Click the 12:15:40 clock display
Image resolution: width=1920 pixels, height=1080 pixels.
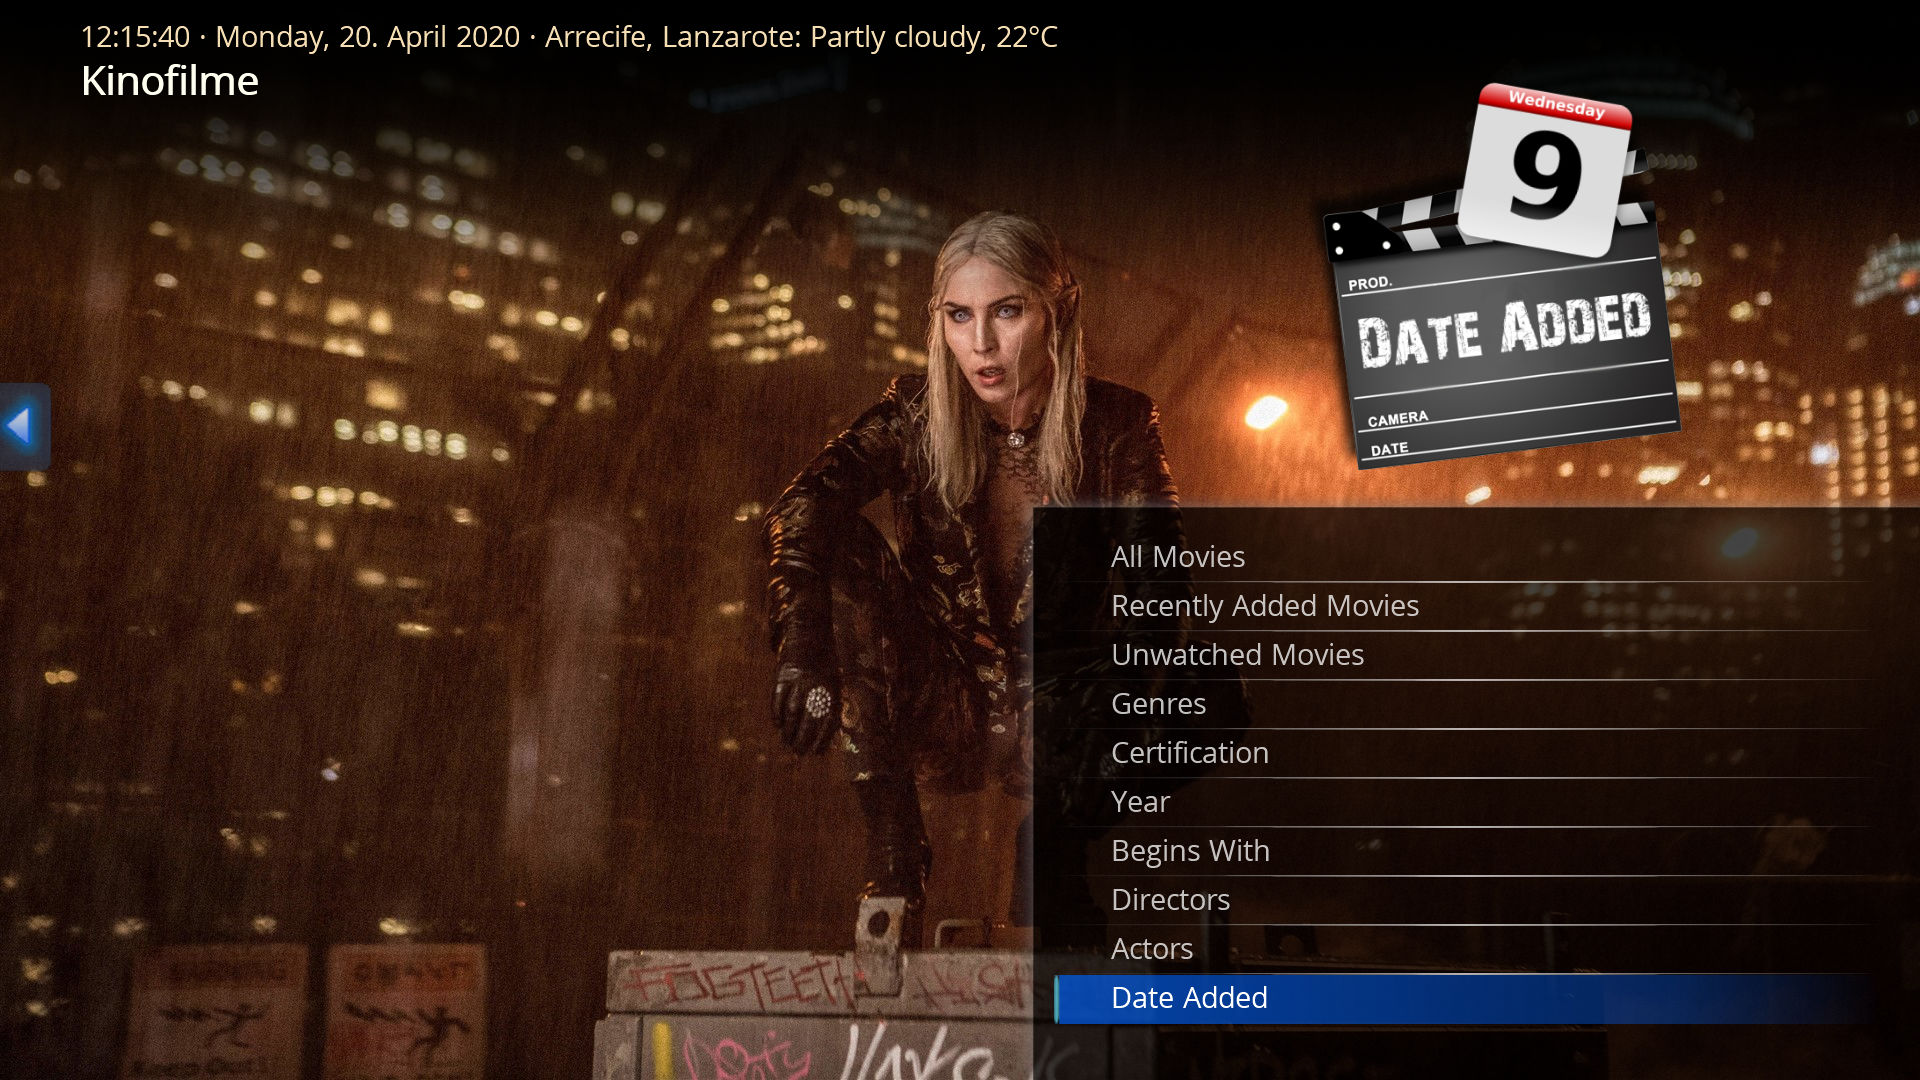coord(134,37)
